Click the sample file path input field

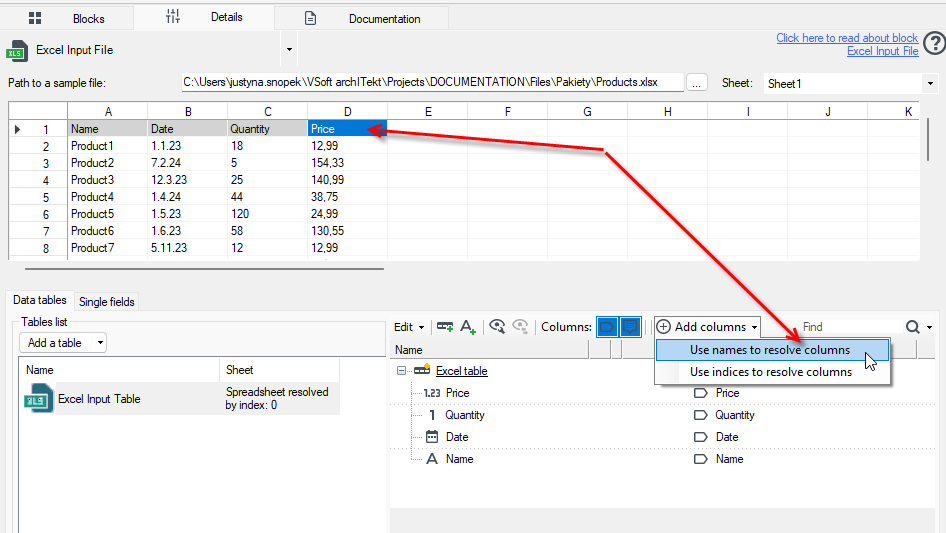point(433,83)
